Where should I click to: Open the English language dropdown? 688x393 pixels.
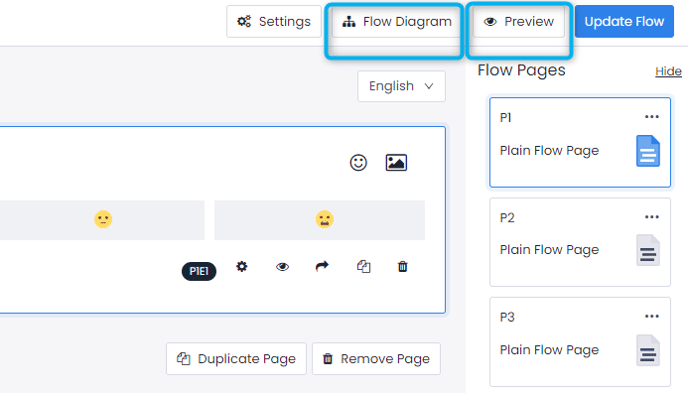point(401,86)
